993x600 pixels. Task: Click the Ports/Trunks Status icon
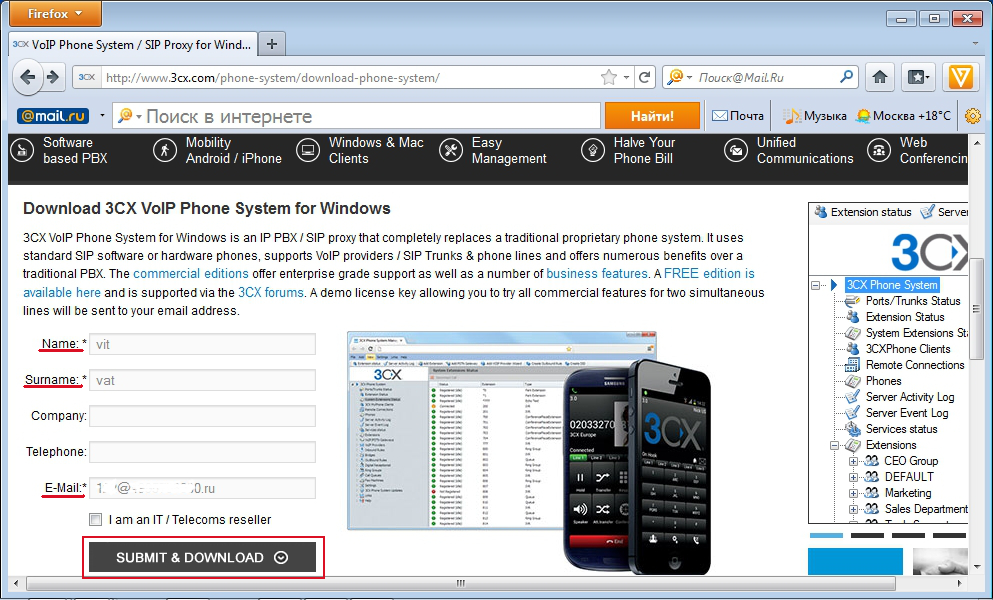coord(853,301)
